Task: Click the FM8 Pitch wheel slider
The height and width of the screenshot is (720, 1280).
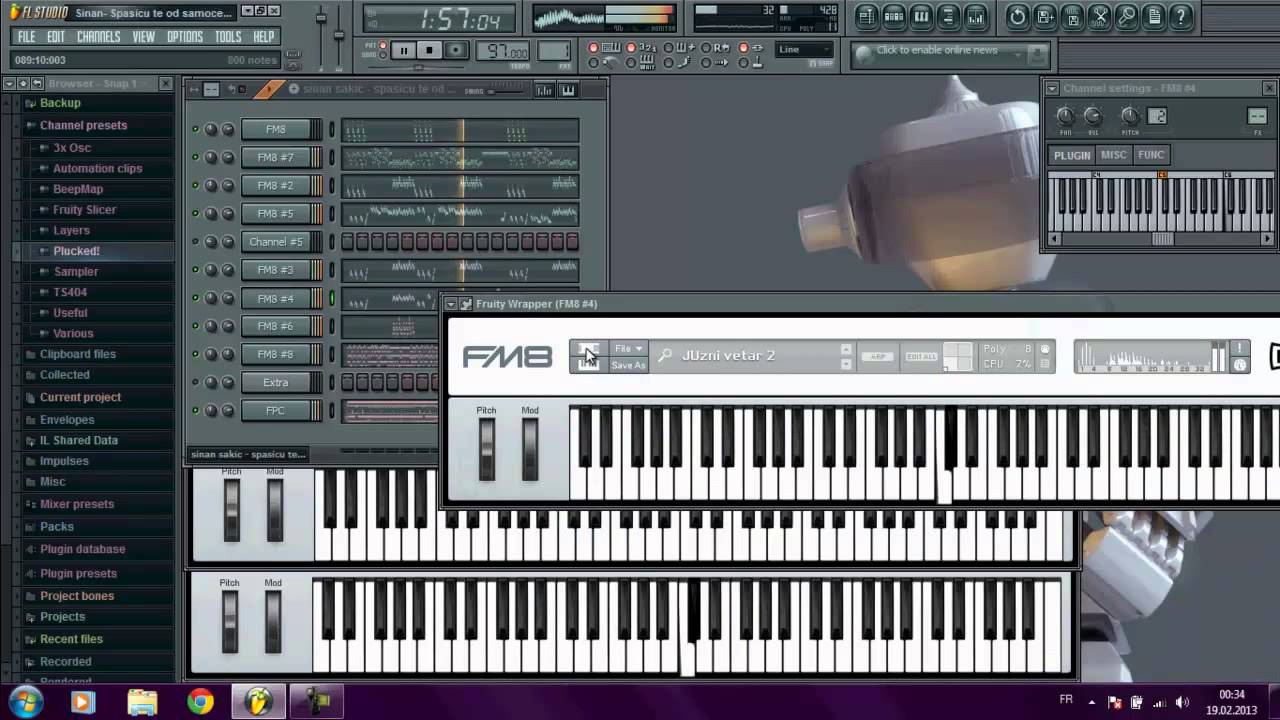Action: point(486,449)
